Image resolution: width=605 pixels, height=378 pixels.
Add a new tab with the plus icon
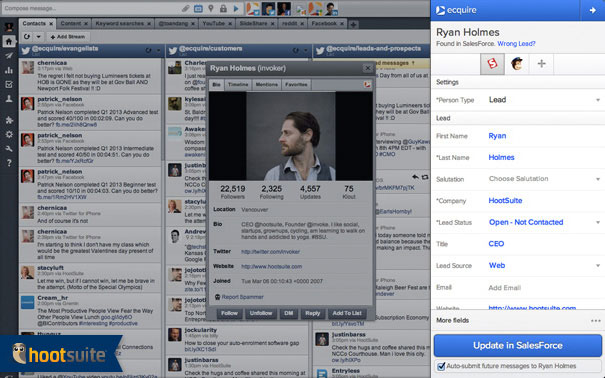coord(353,24)
